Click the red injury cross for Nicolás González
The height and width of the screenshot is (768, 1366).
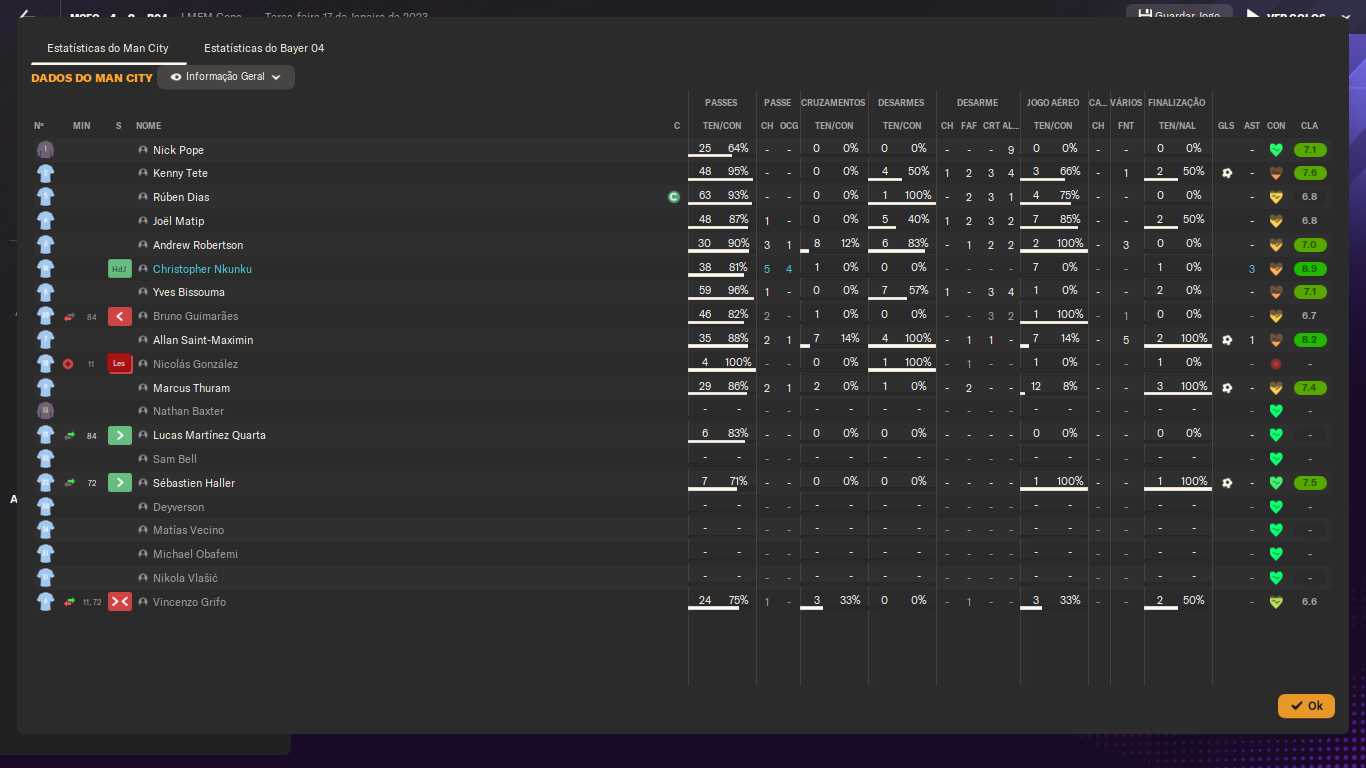[x=68, y=364]
